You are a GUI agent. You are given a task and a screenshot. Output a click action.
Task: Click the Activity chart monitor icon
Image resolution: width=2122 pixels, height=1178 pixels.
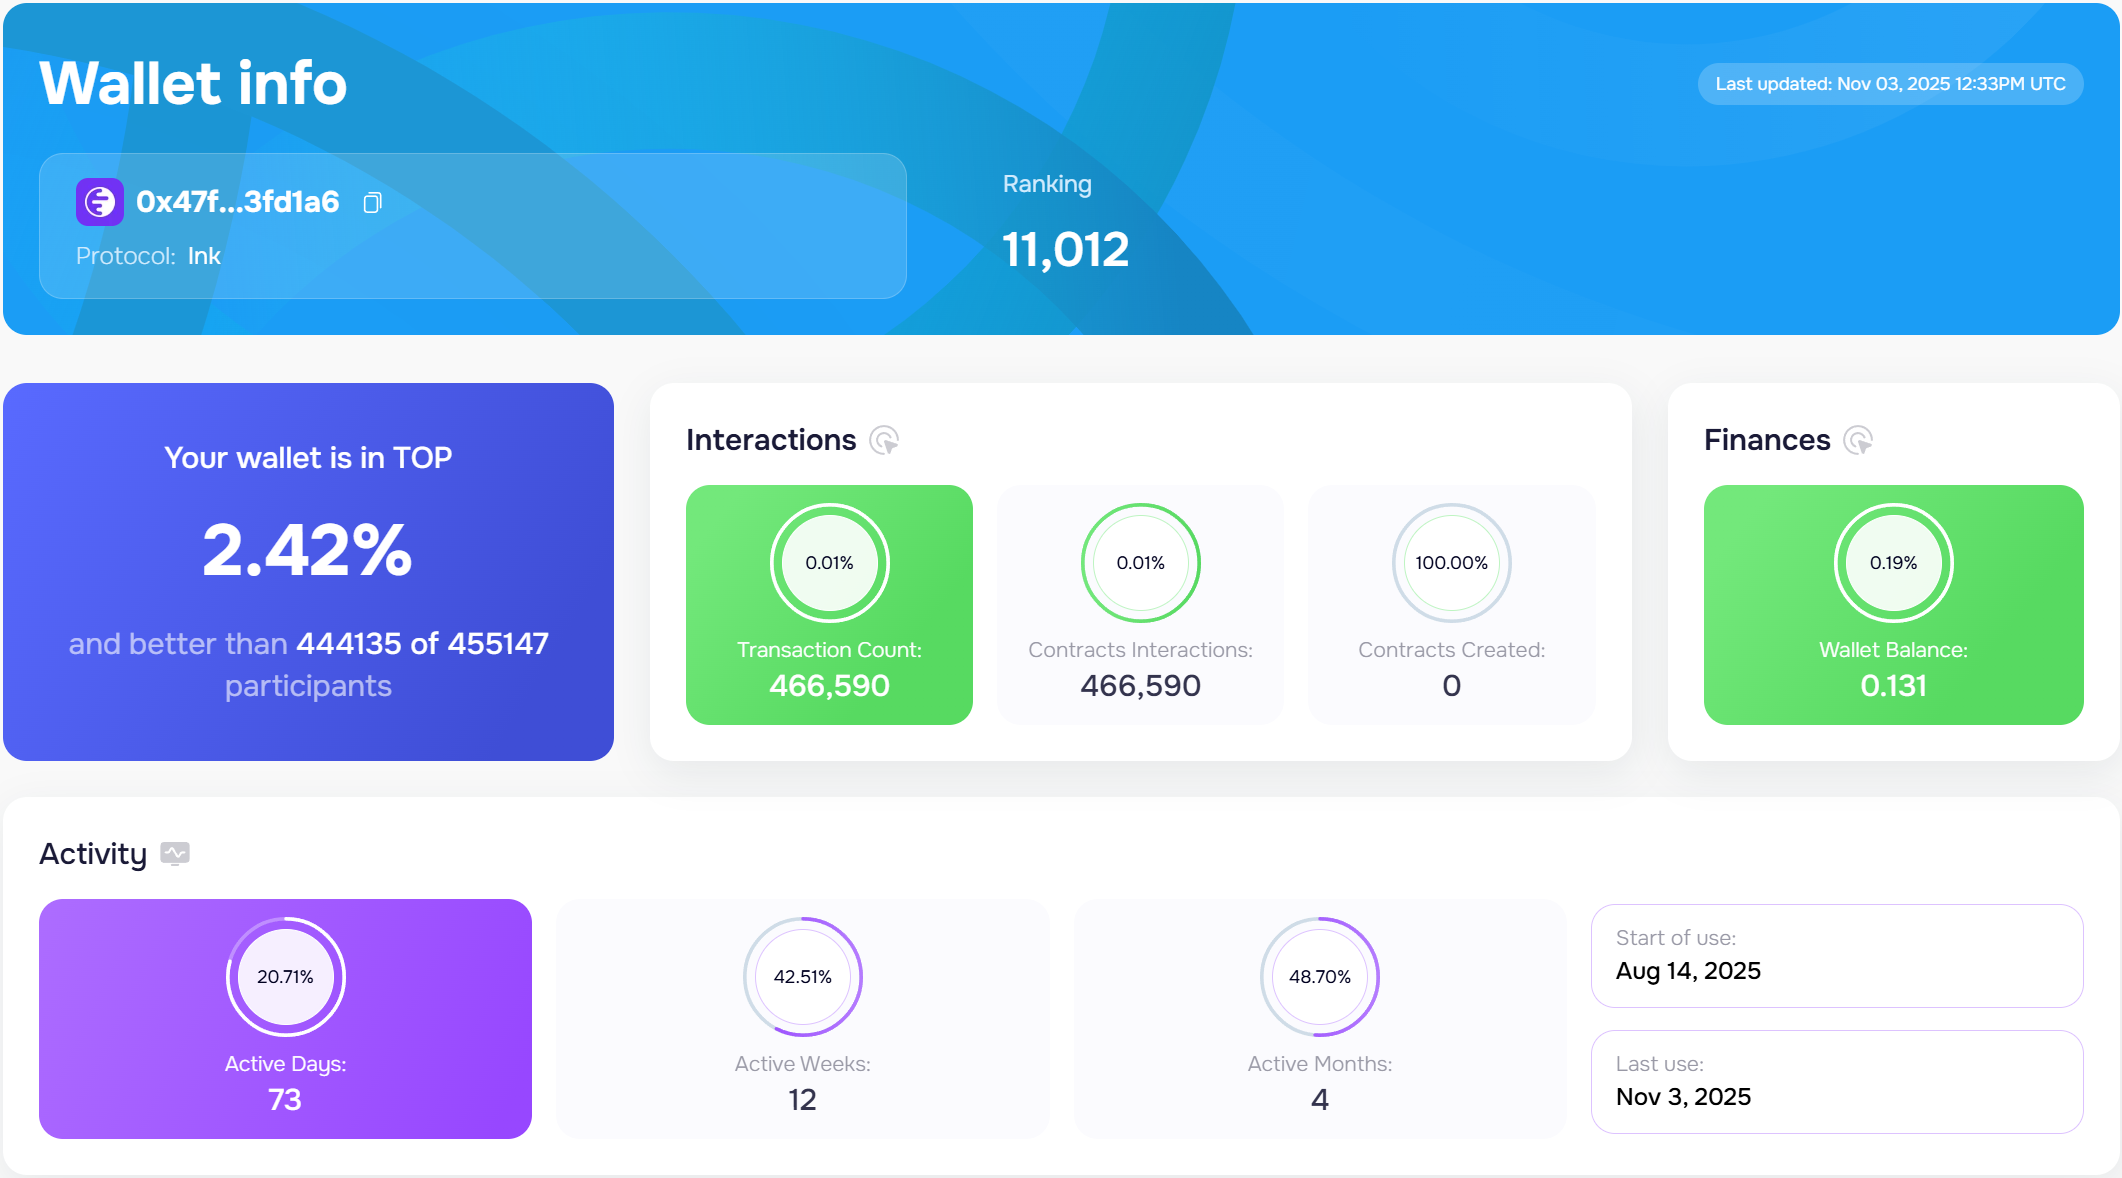tap(175, 853)
